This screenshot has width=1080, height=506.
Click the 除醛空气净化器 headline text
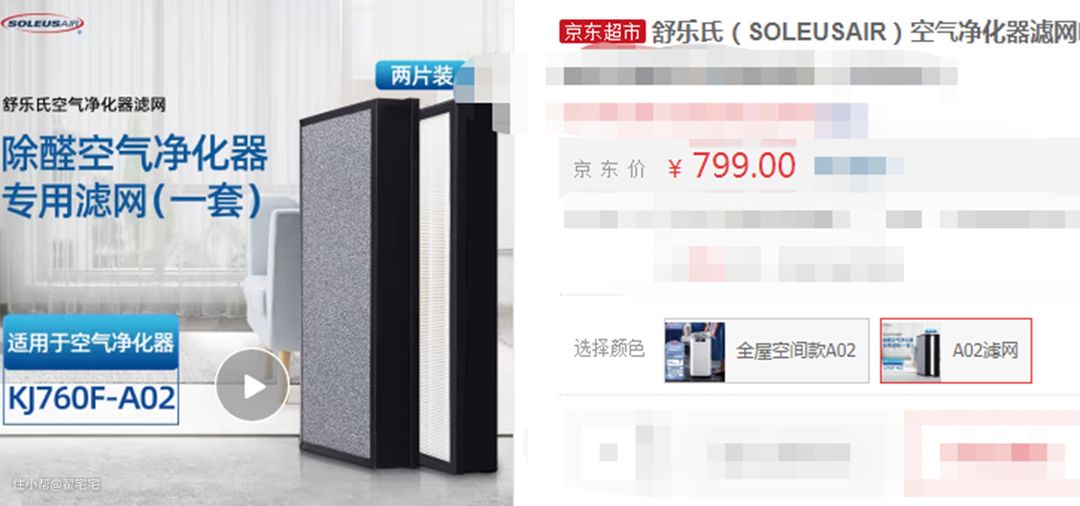tap(134, 154)
